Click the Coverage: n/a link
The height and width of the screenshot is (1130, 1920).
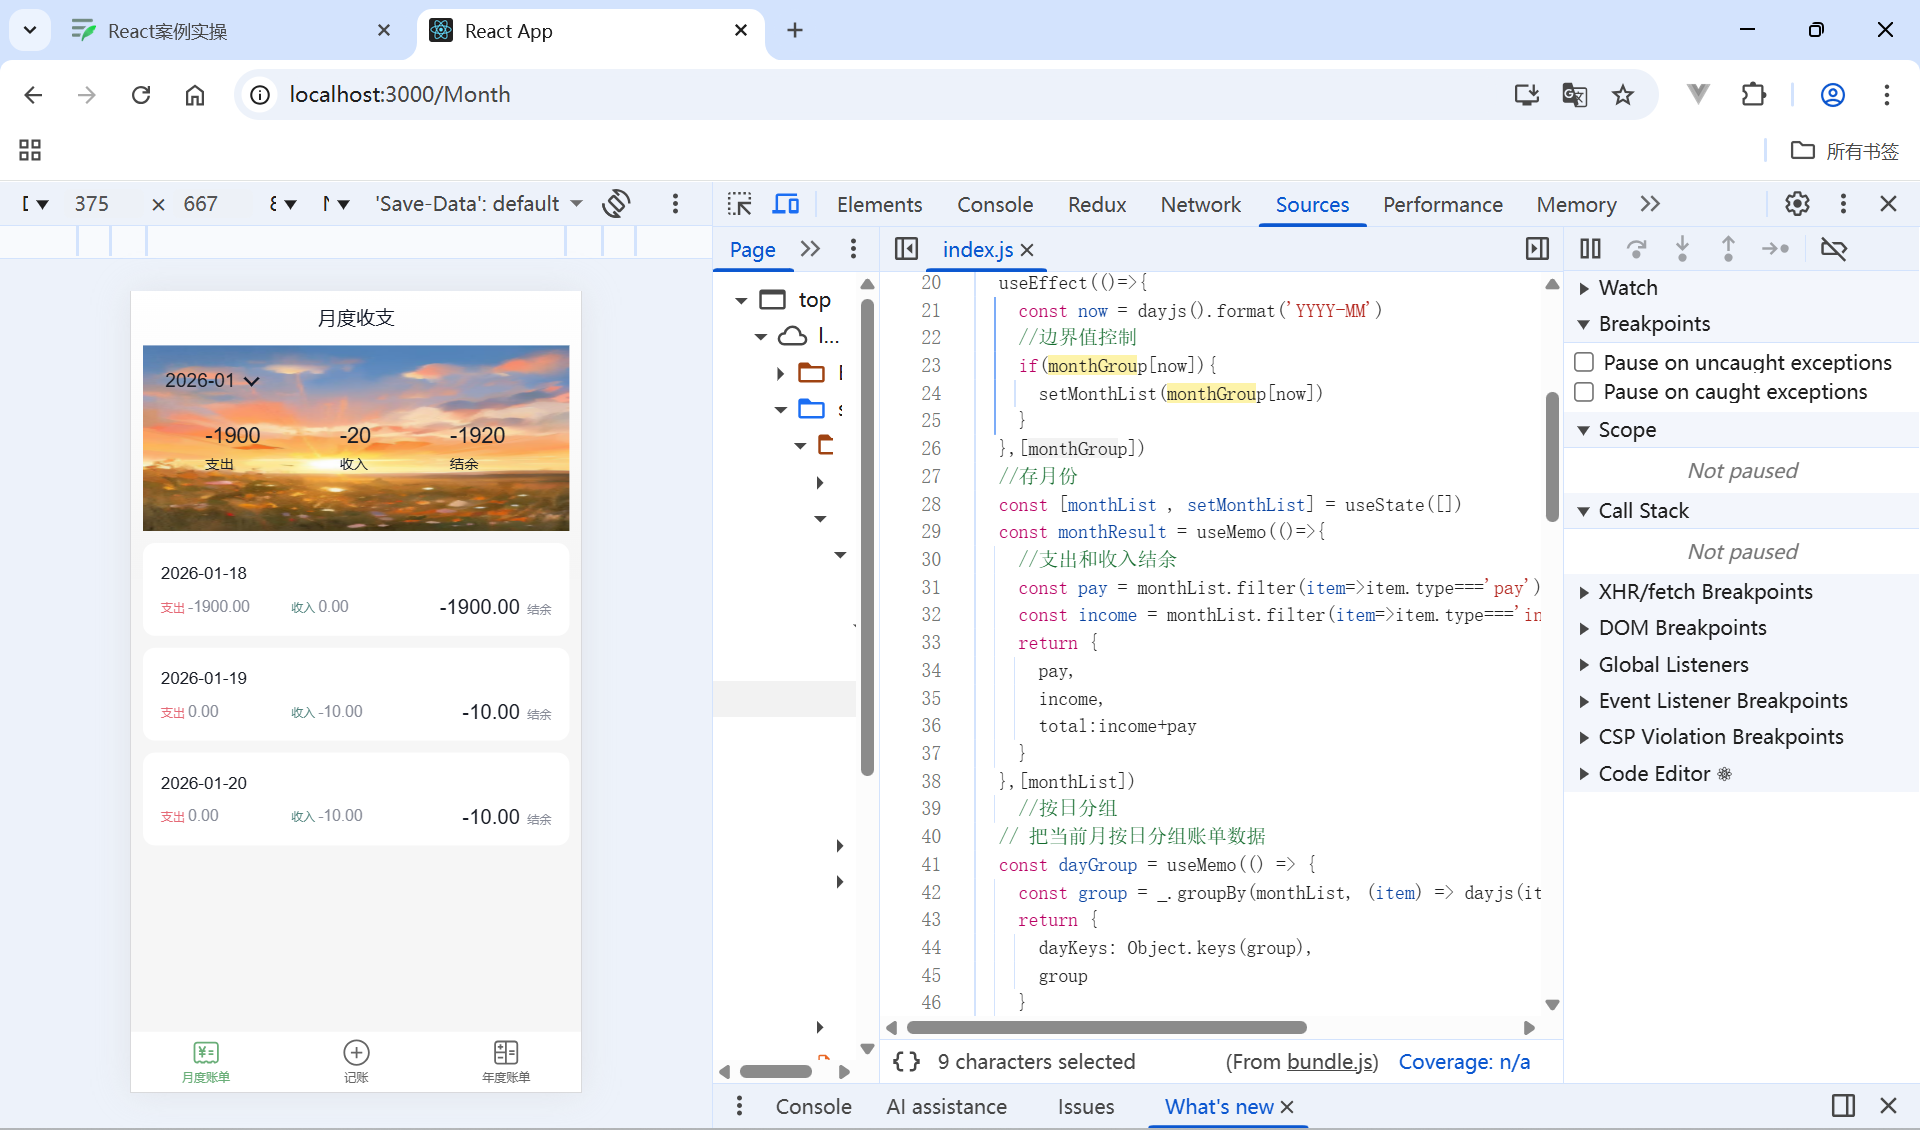(1463, 1062)
